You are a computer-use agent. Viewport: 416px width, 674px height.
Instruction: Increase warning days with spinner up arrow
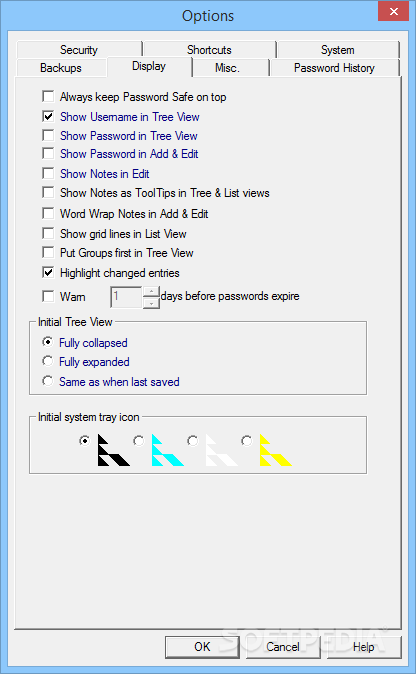point(151,292)
